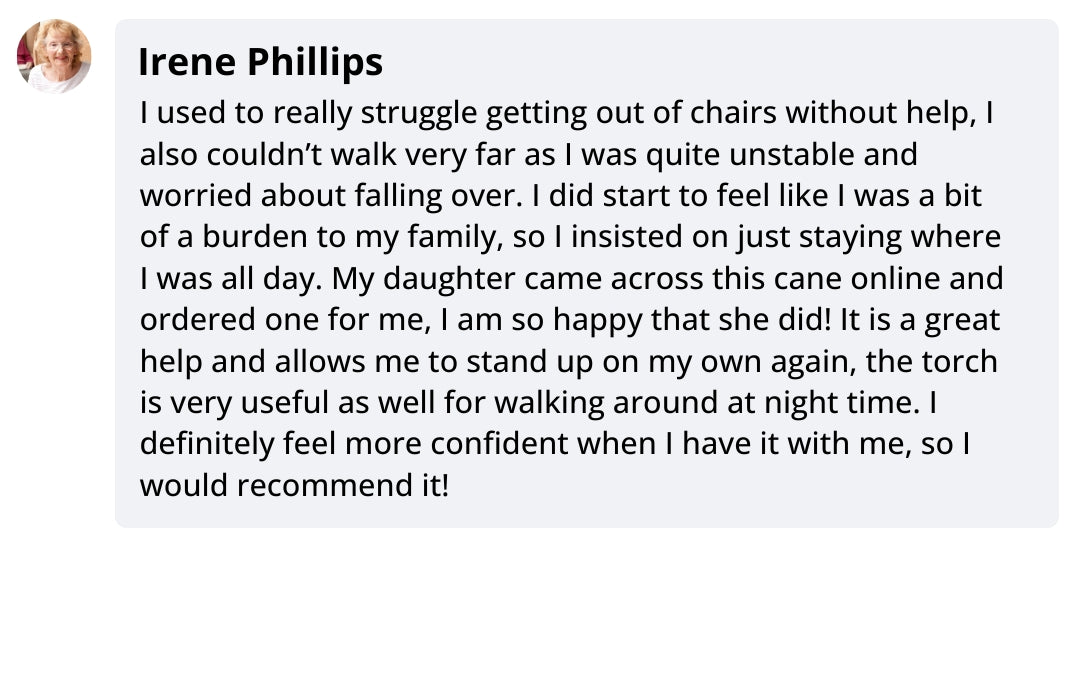Open the Irene Phillips name link
Screen dimensions: 1080x700
(260, 62)
